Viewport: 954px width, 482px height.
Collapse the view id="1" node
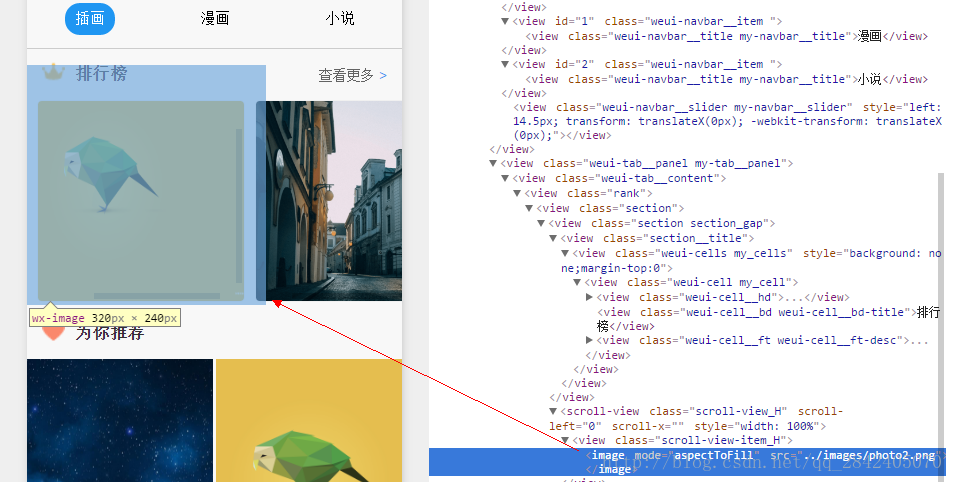tap(505, 21)
